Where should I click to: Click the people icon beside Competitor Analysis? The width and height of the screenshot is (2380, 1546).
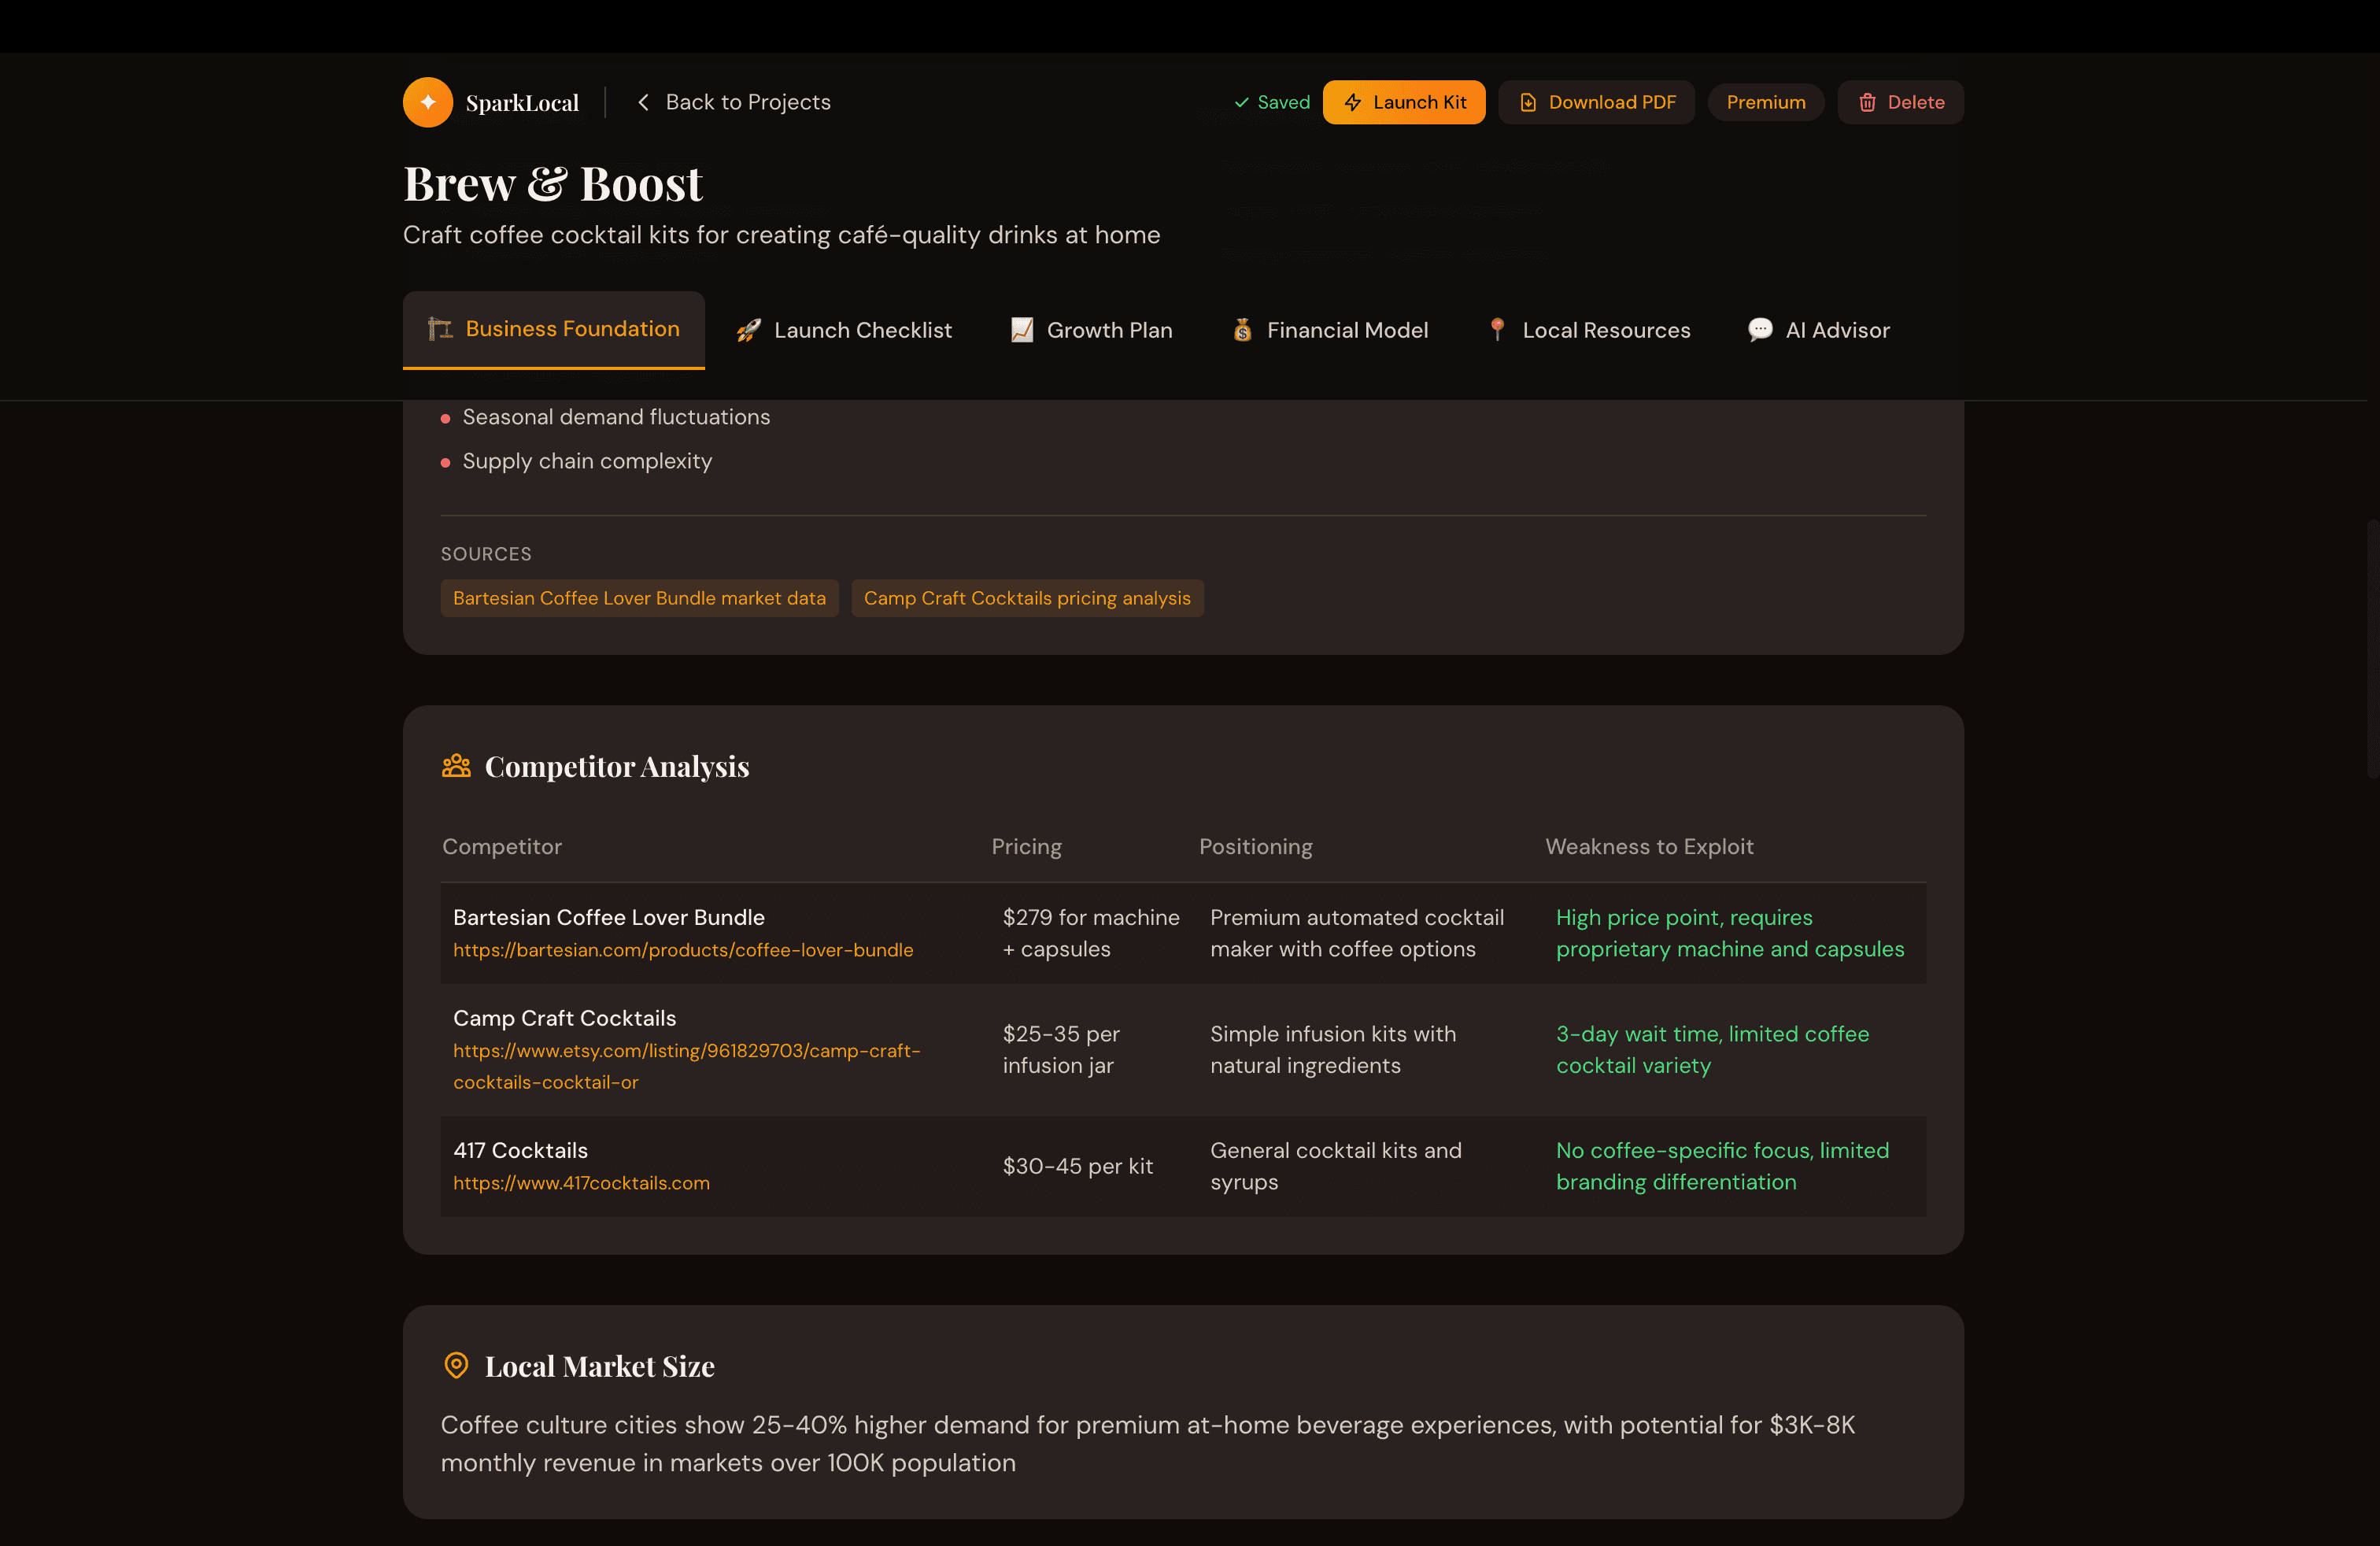pos(456,766)
